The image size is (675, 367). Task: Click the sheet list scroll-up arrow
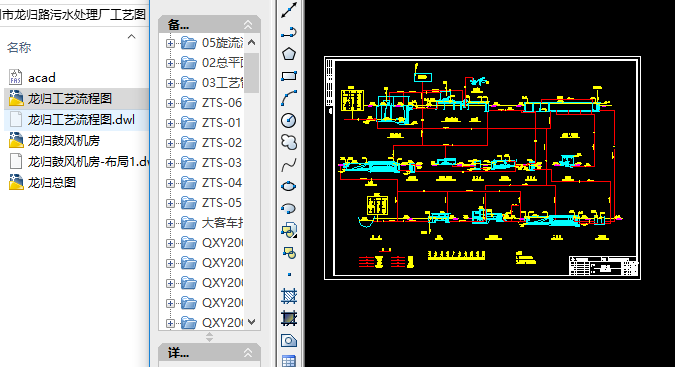point(252,43)
